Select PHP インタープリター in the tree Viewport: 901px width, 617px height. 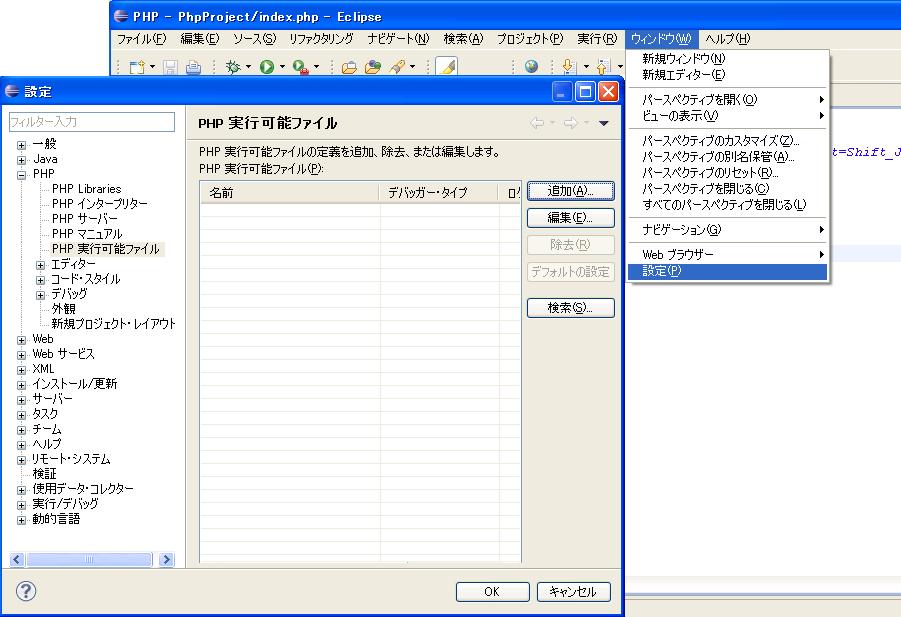[99, 204]
